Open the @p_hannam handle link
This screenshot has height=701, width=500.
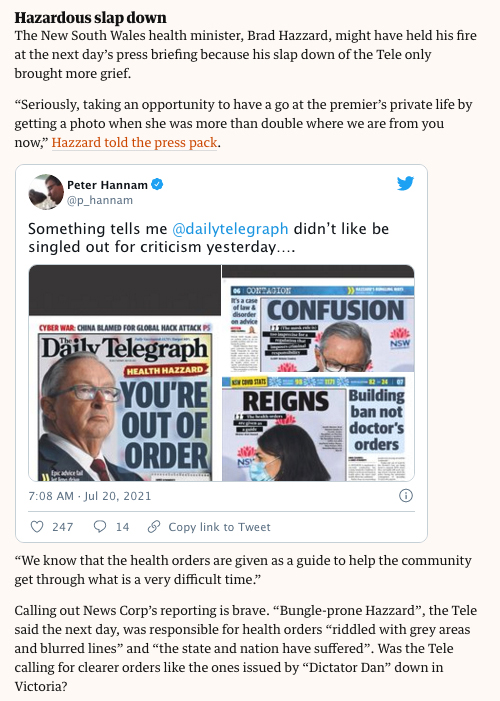point(100,200)
